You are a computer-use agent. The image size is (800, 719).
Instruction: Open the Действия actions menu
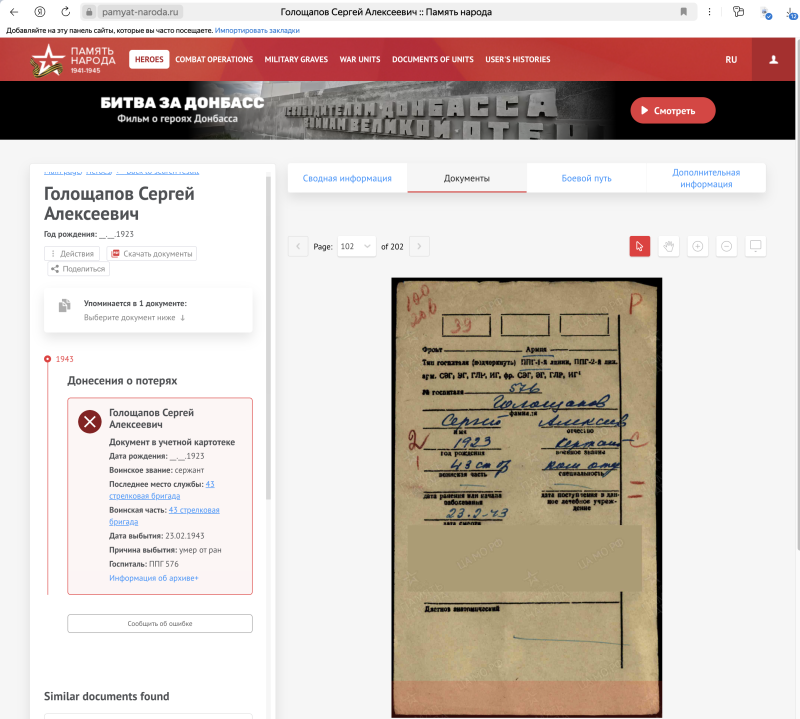[72, 254]
